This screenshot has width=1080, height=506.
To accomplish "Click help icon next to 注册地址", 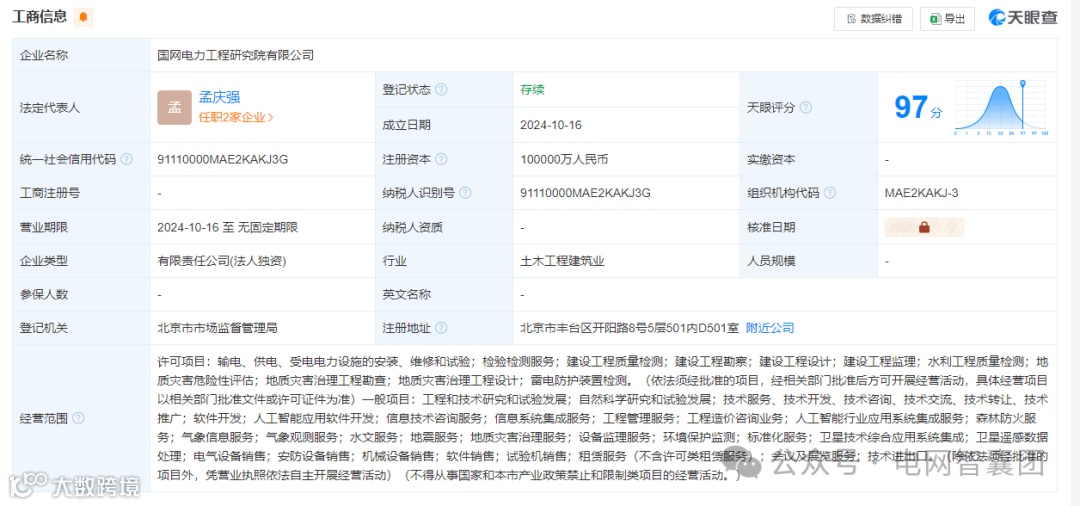I will [x=441, y=328].
